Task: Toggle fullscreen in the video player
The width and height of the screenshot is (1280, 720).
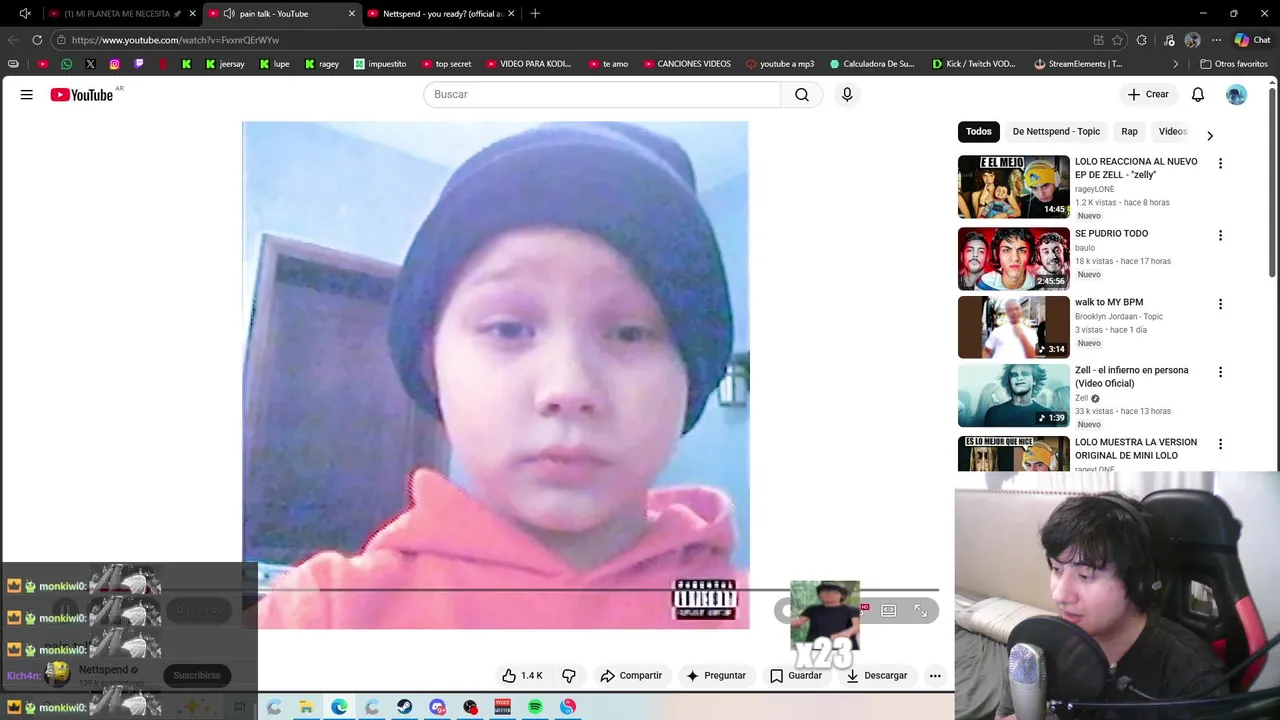Action: (921, 610)
